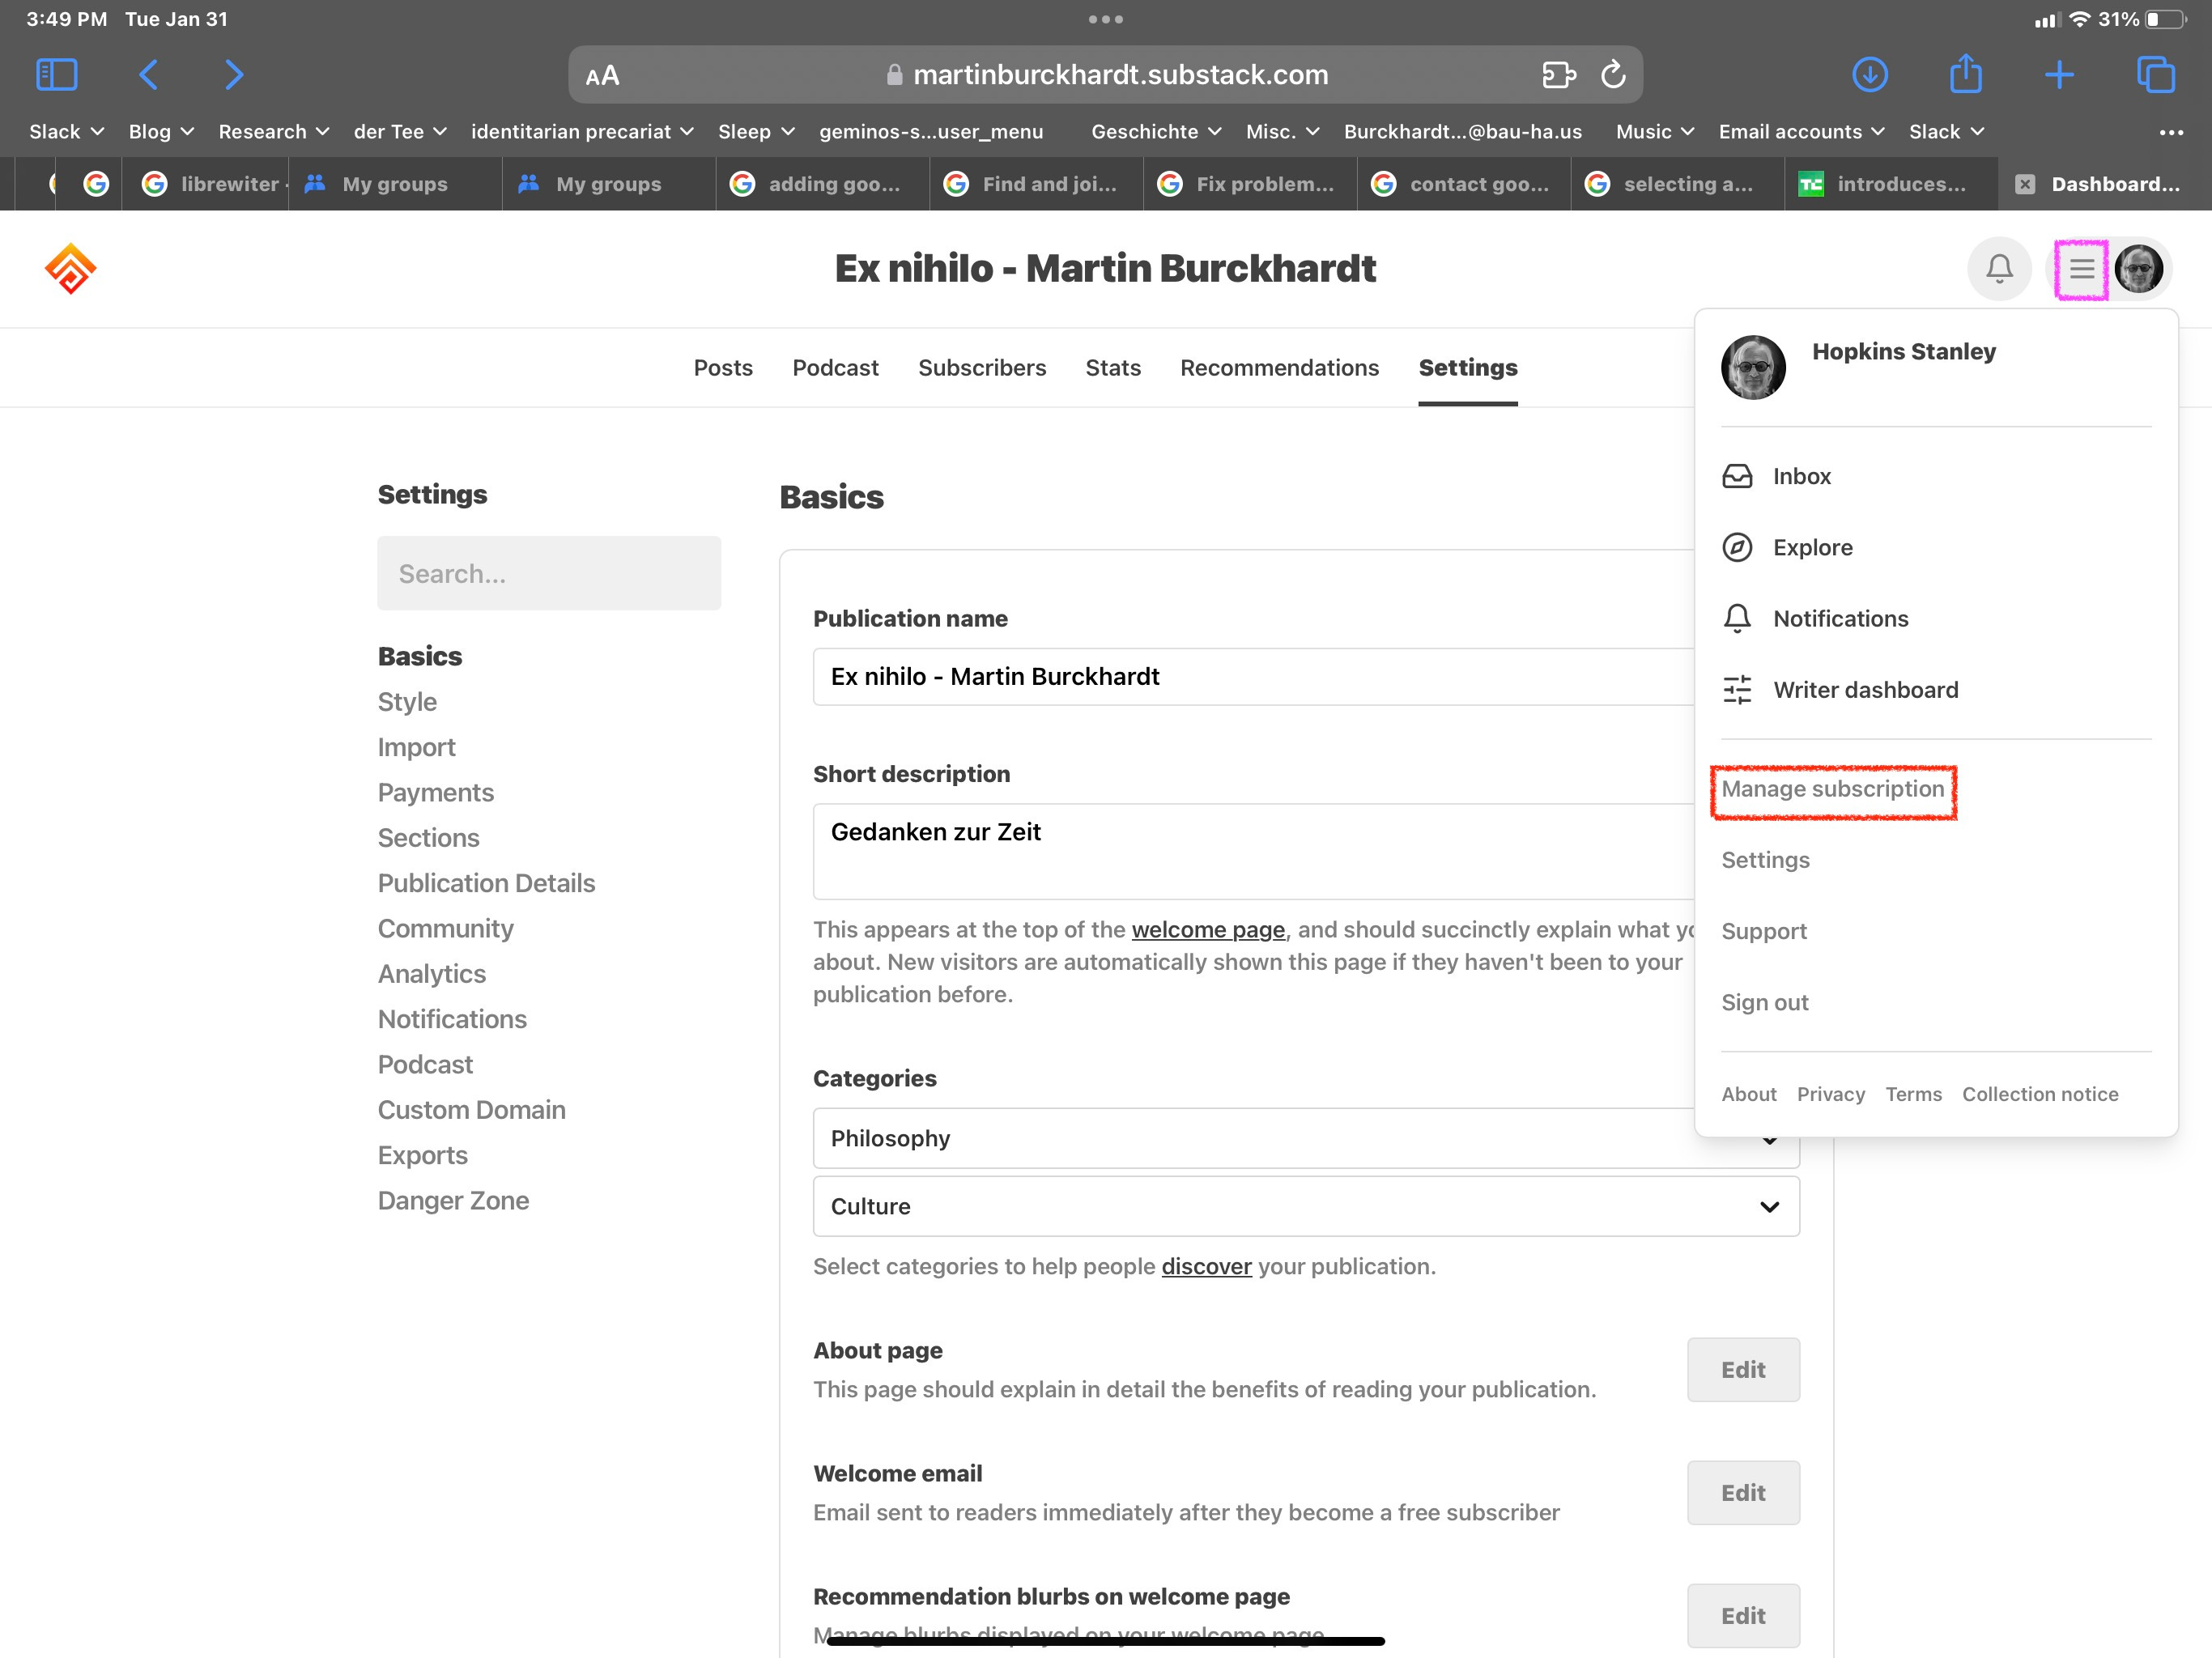Go to Custom Domain in settings sidebar

(x=471, y=1109)
